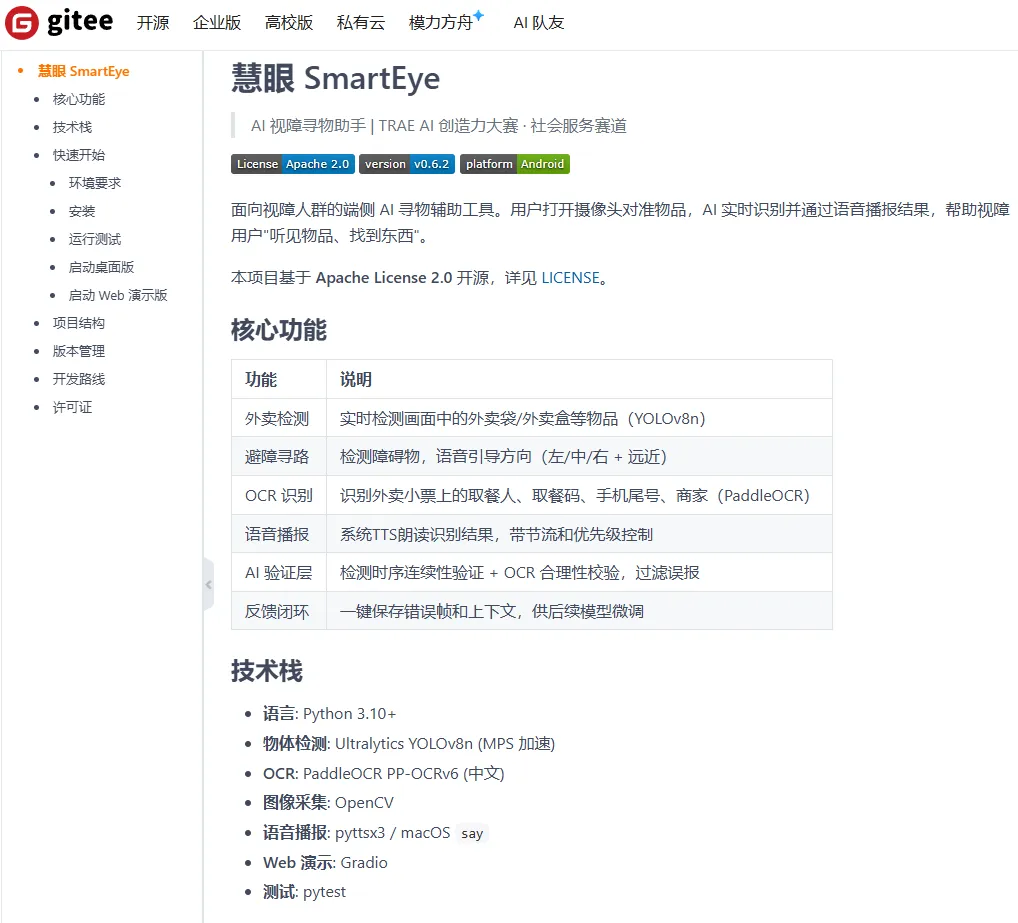The height and width of the screenshot is (923, 1018).
Task: Click the 技术栈 section heading
Action: point(267,671)
